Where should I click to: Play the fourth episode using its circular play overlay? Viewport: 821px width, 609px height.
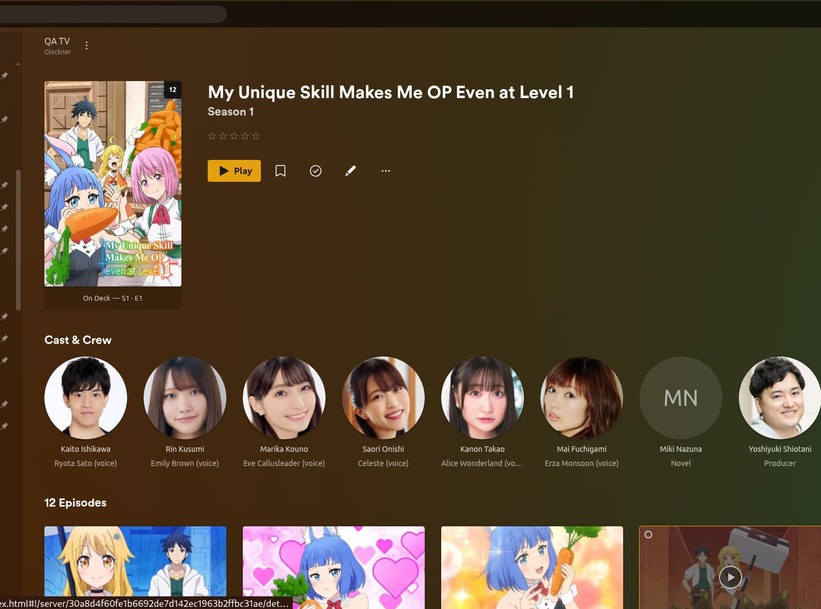(x=730, y=578)
